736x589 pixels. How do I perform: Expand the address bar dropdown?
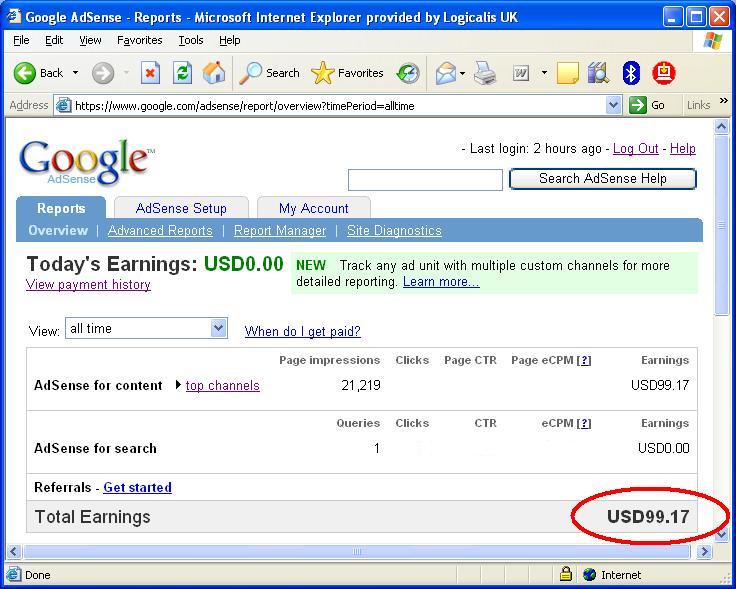pyautogui.click(x=613, y=105)
